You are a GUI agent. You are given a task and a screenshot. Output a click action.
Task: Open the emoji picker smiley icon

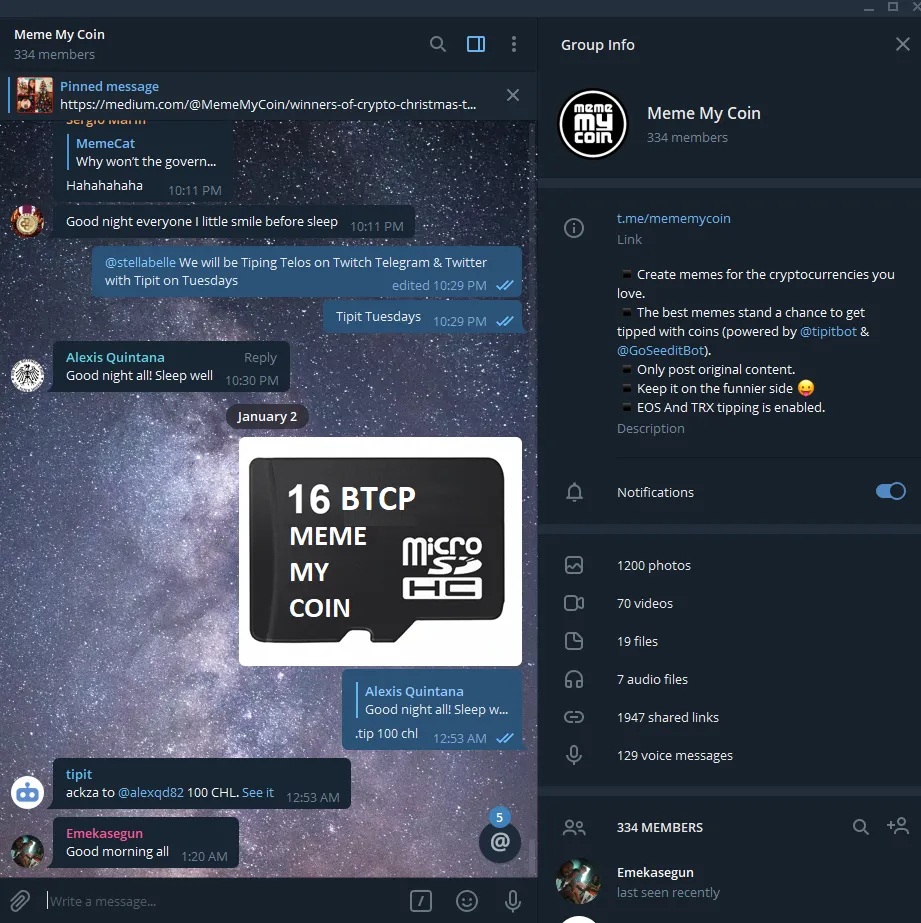click(467, 901)
